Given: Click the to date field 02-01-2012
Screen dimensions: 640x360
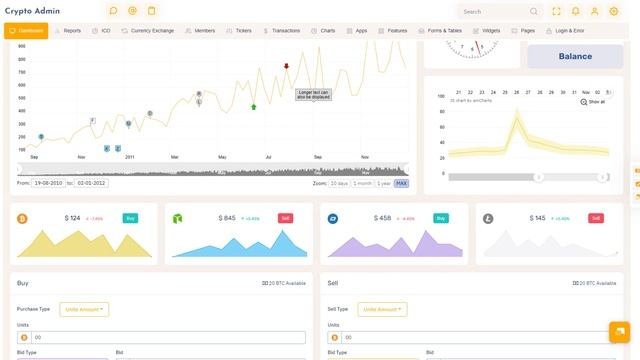Looking at the screenshot, I should click(91, 183).
